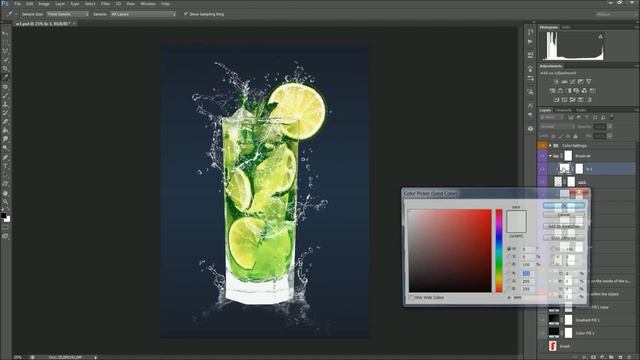Add a Vibrance adjustment
Viewport: 640px width, 360px height.
click(589, 82)
